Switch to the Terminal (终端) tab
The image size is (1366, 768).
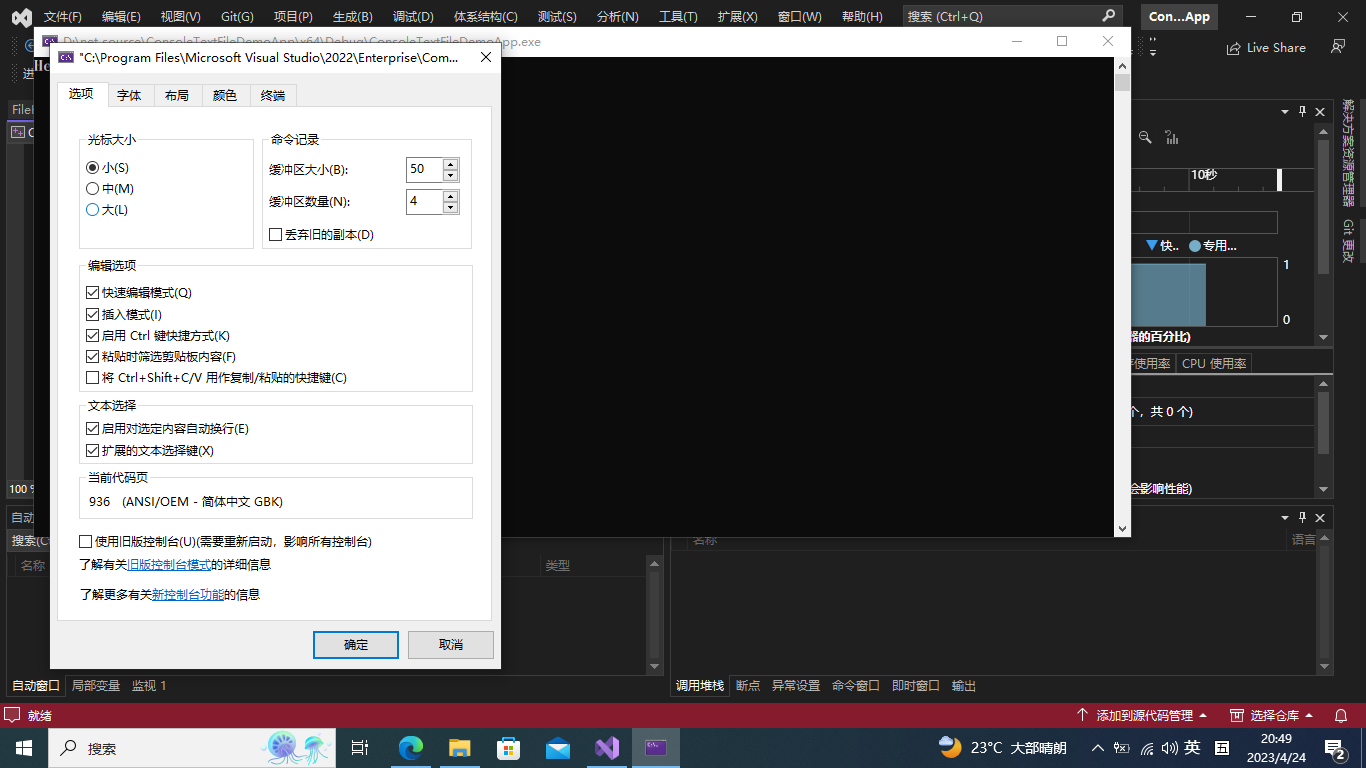click(273, 95)
